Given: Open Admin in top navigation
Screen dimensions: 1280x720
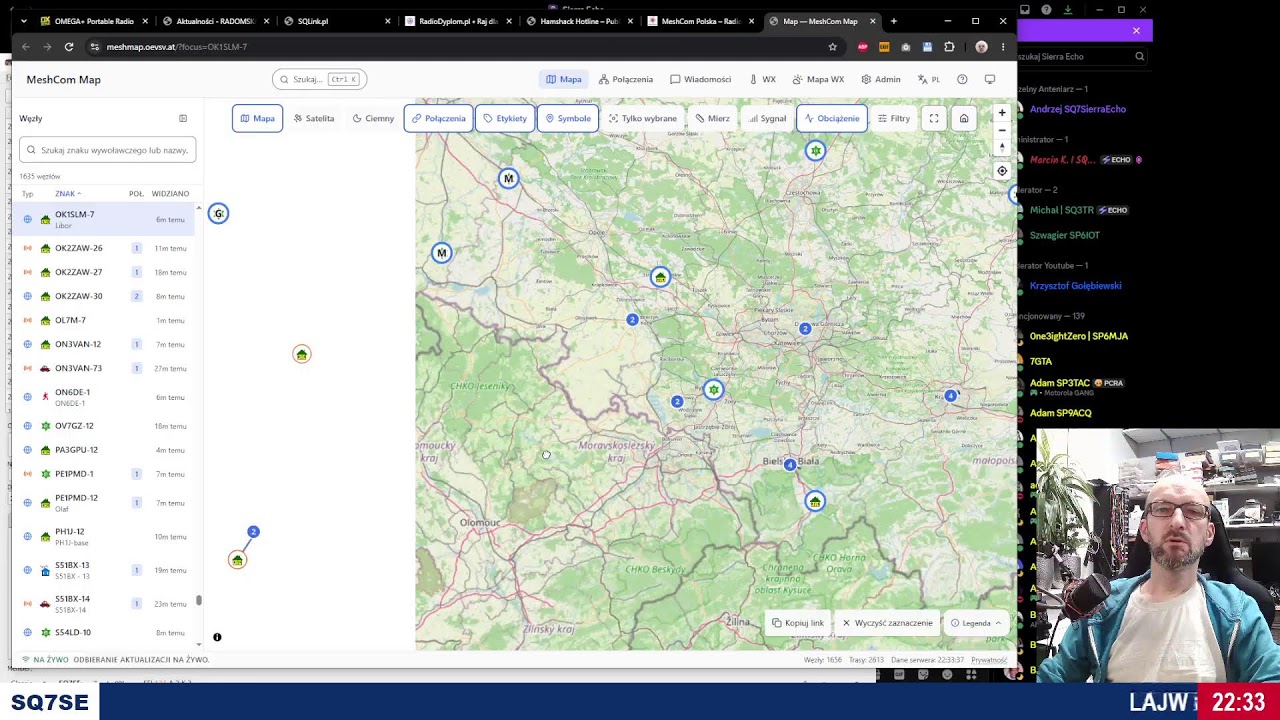Looking at the screenshot, I should tap(880, 79).
